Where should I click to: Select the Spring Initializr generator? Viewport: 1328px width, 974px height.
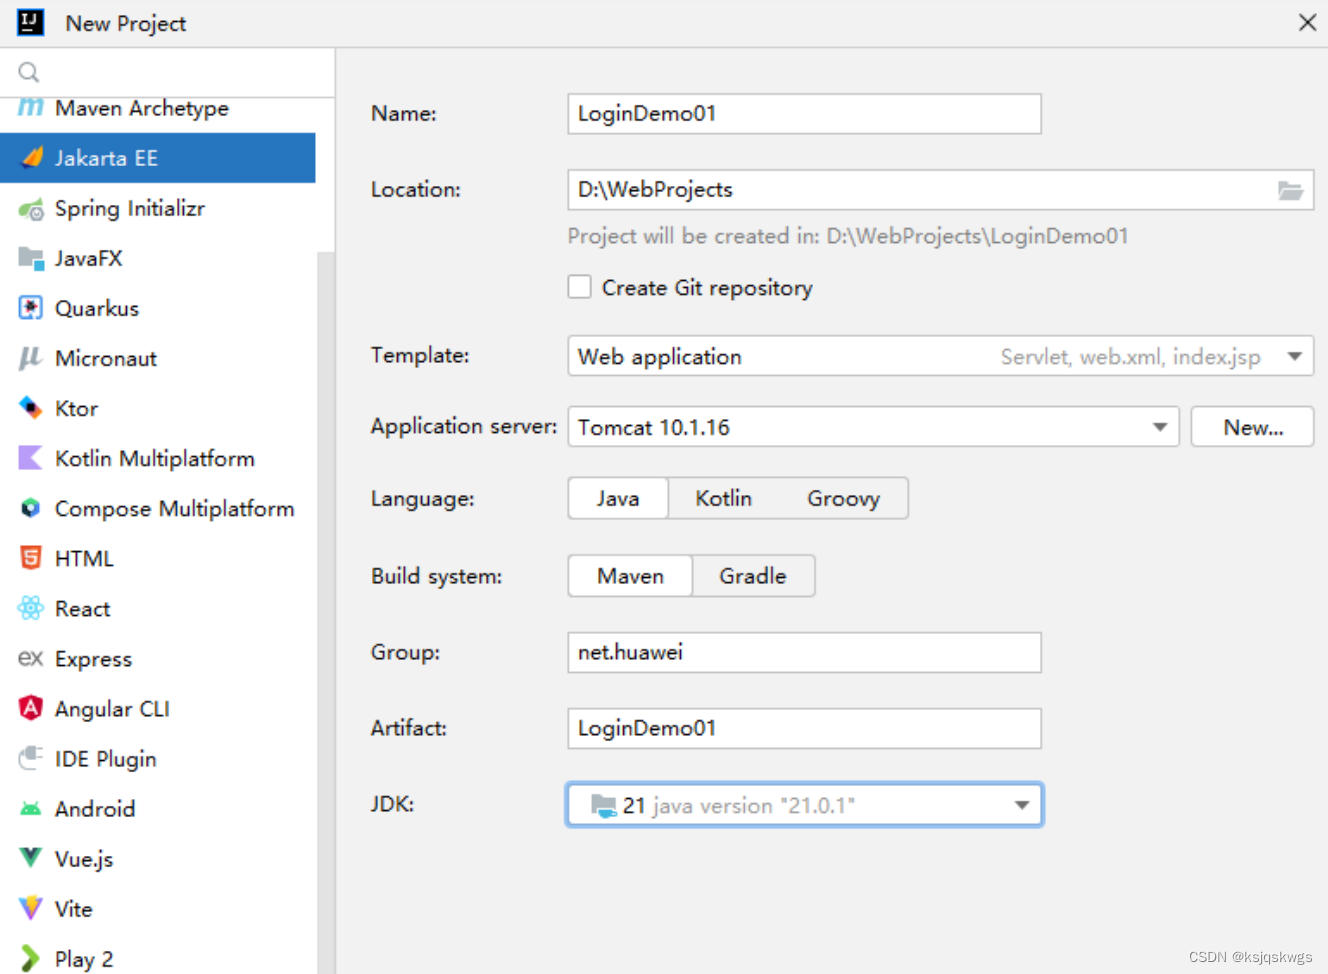coord(158,208)
